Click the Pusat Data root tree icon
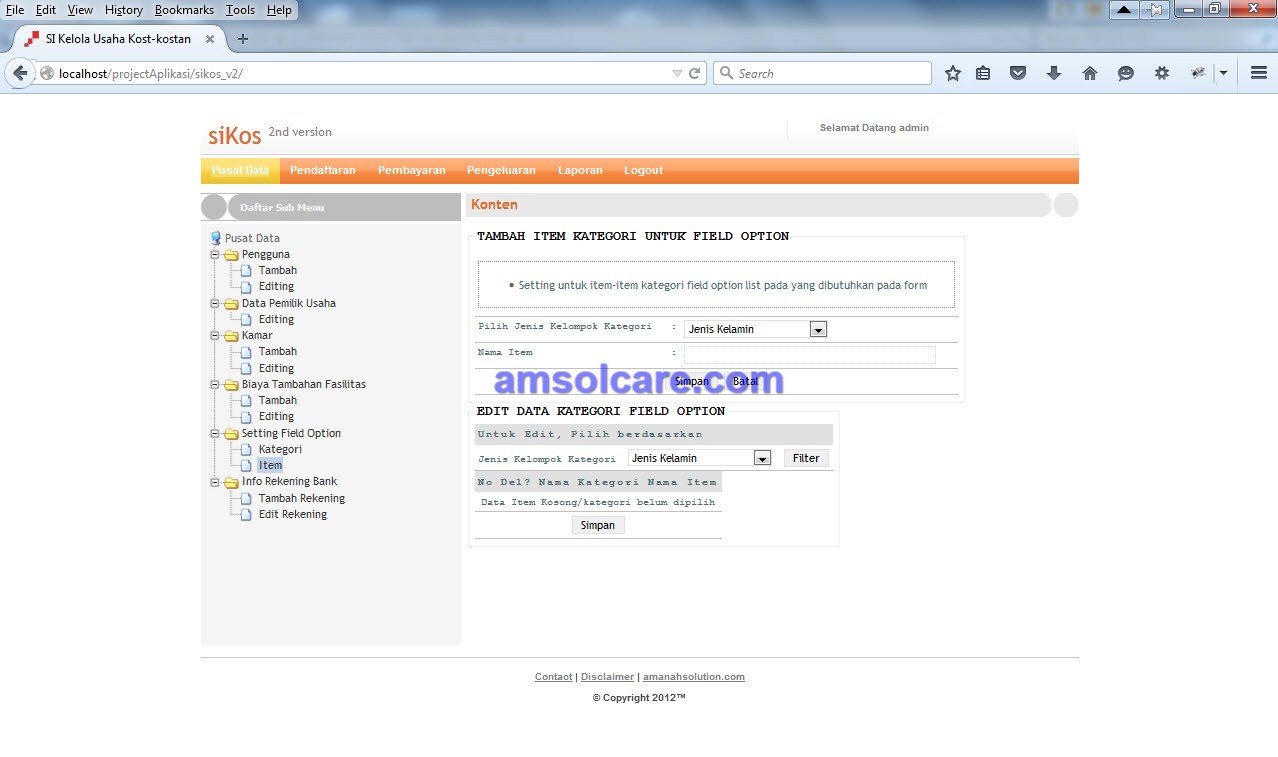This screenshot has width=1278, height=757. tap(215, 238)
